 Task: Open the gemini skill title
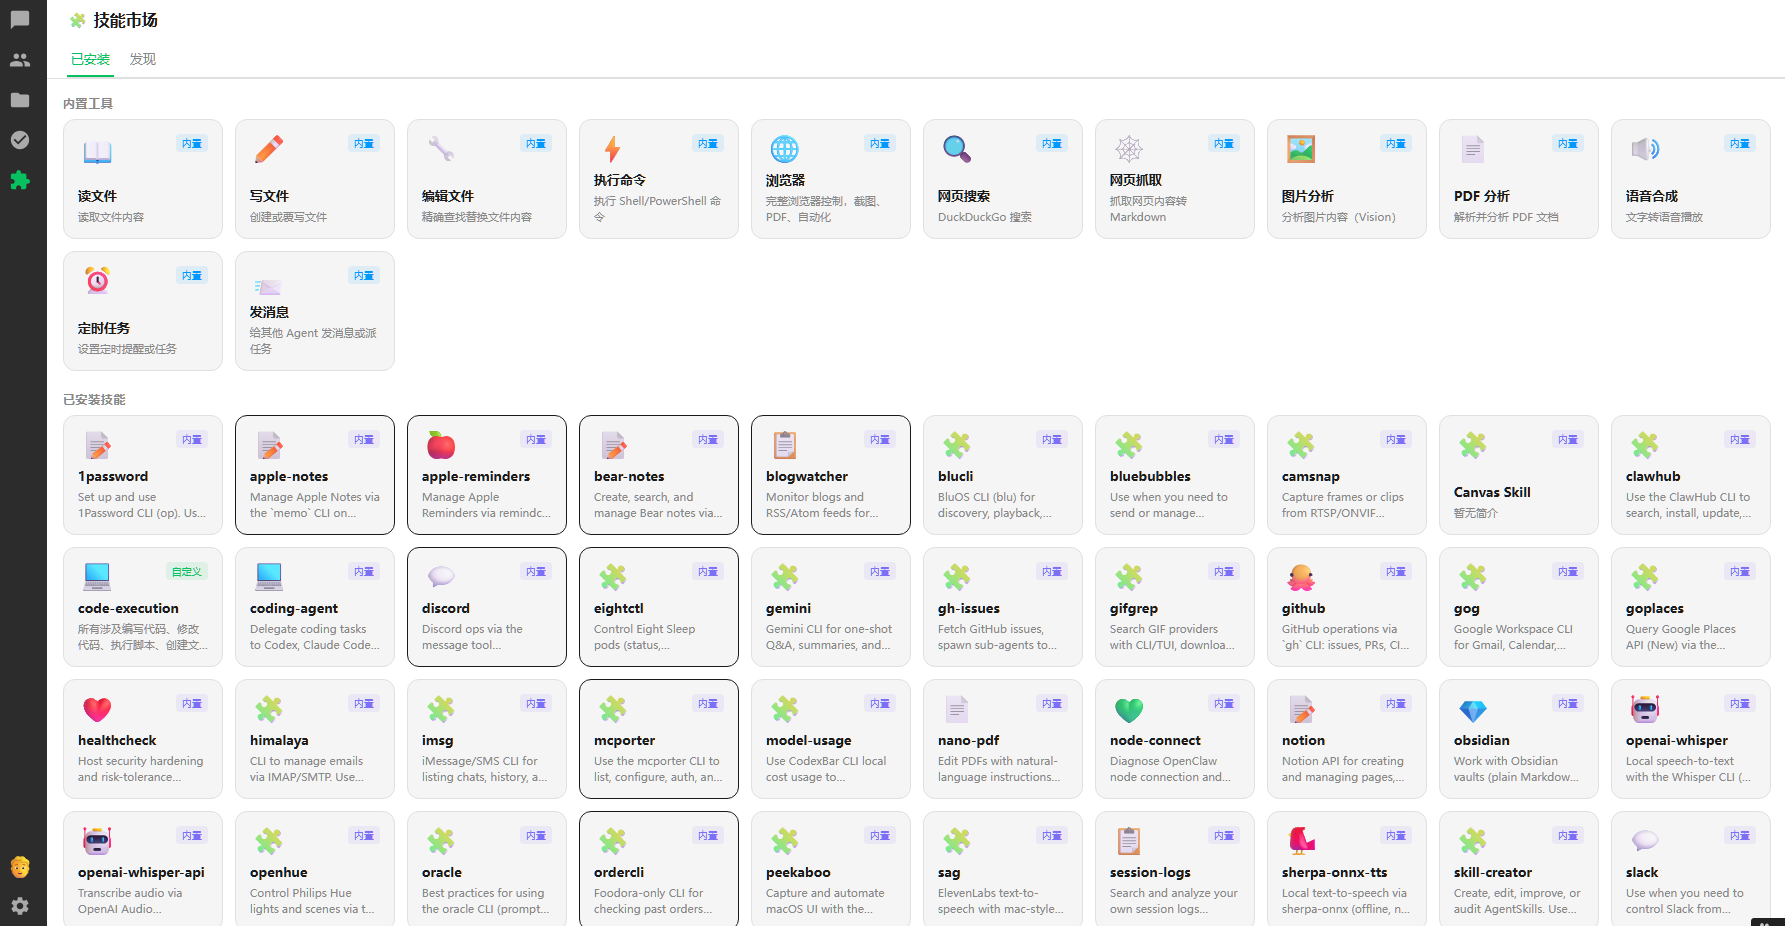coord(789,609)
